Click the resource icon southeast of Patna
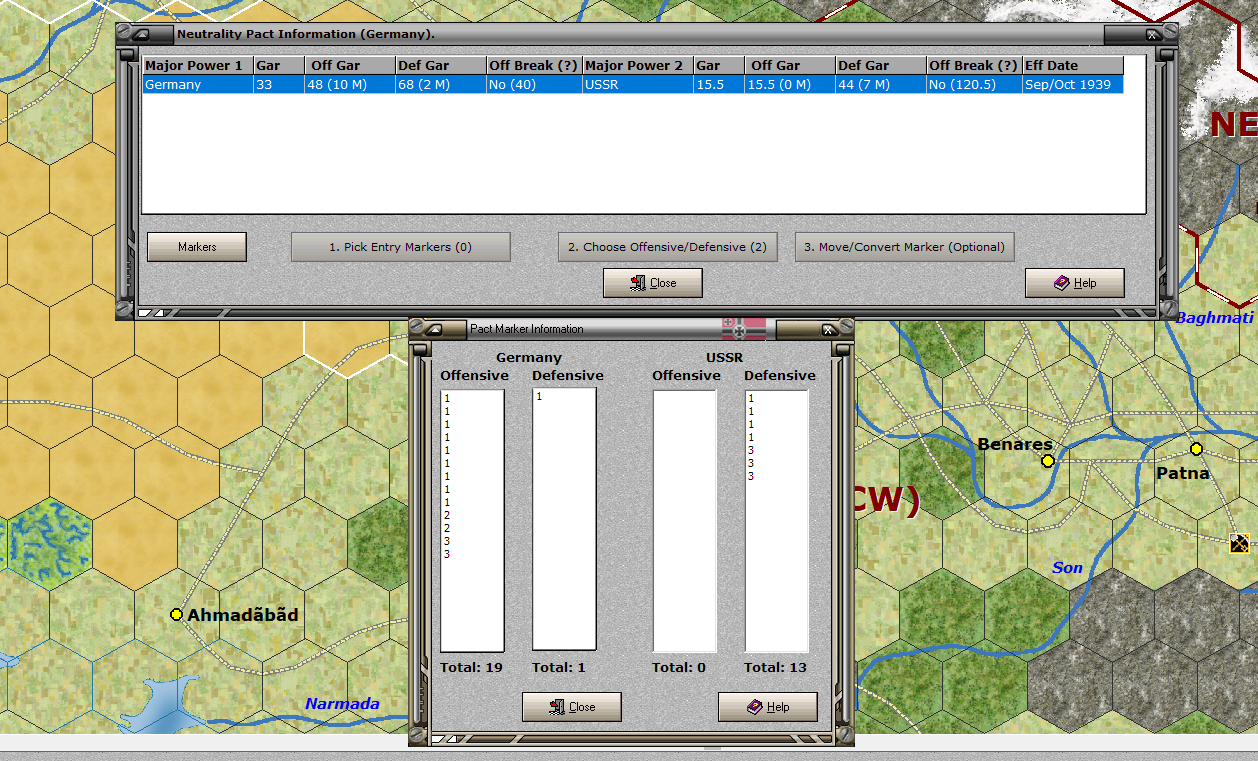Screen dimensions: 1258x761 1240,544
